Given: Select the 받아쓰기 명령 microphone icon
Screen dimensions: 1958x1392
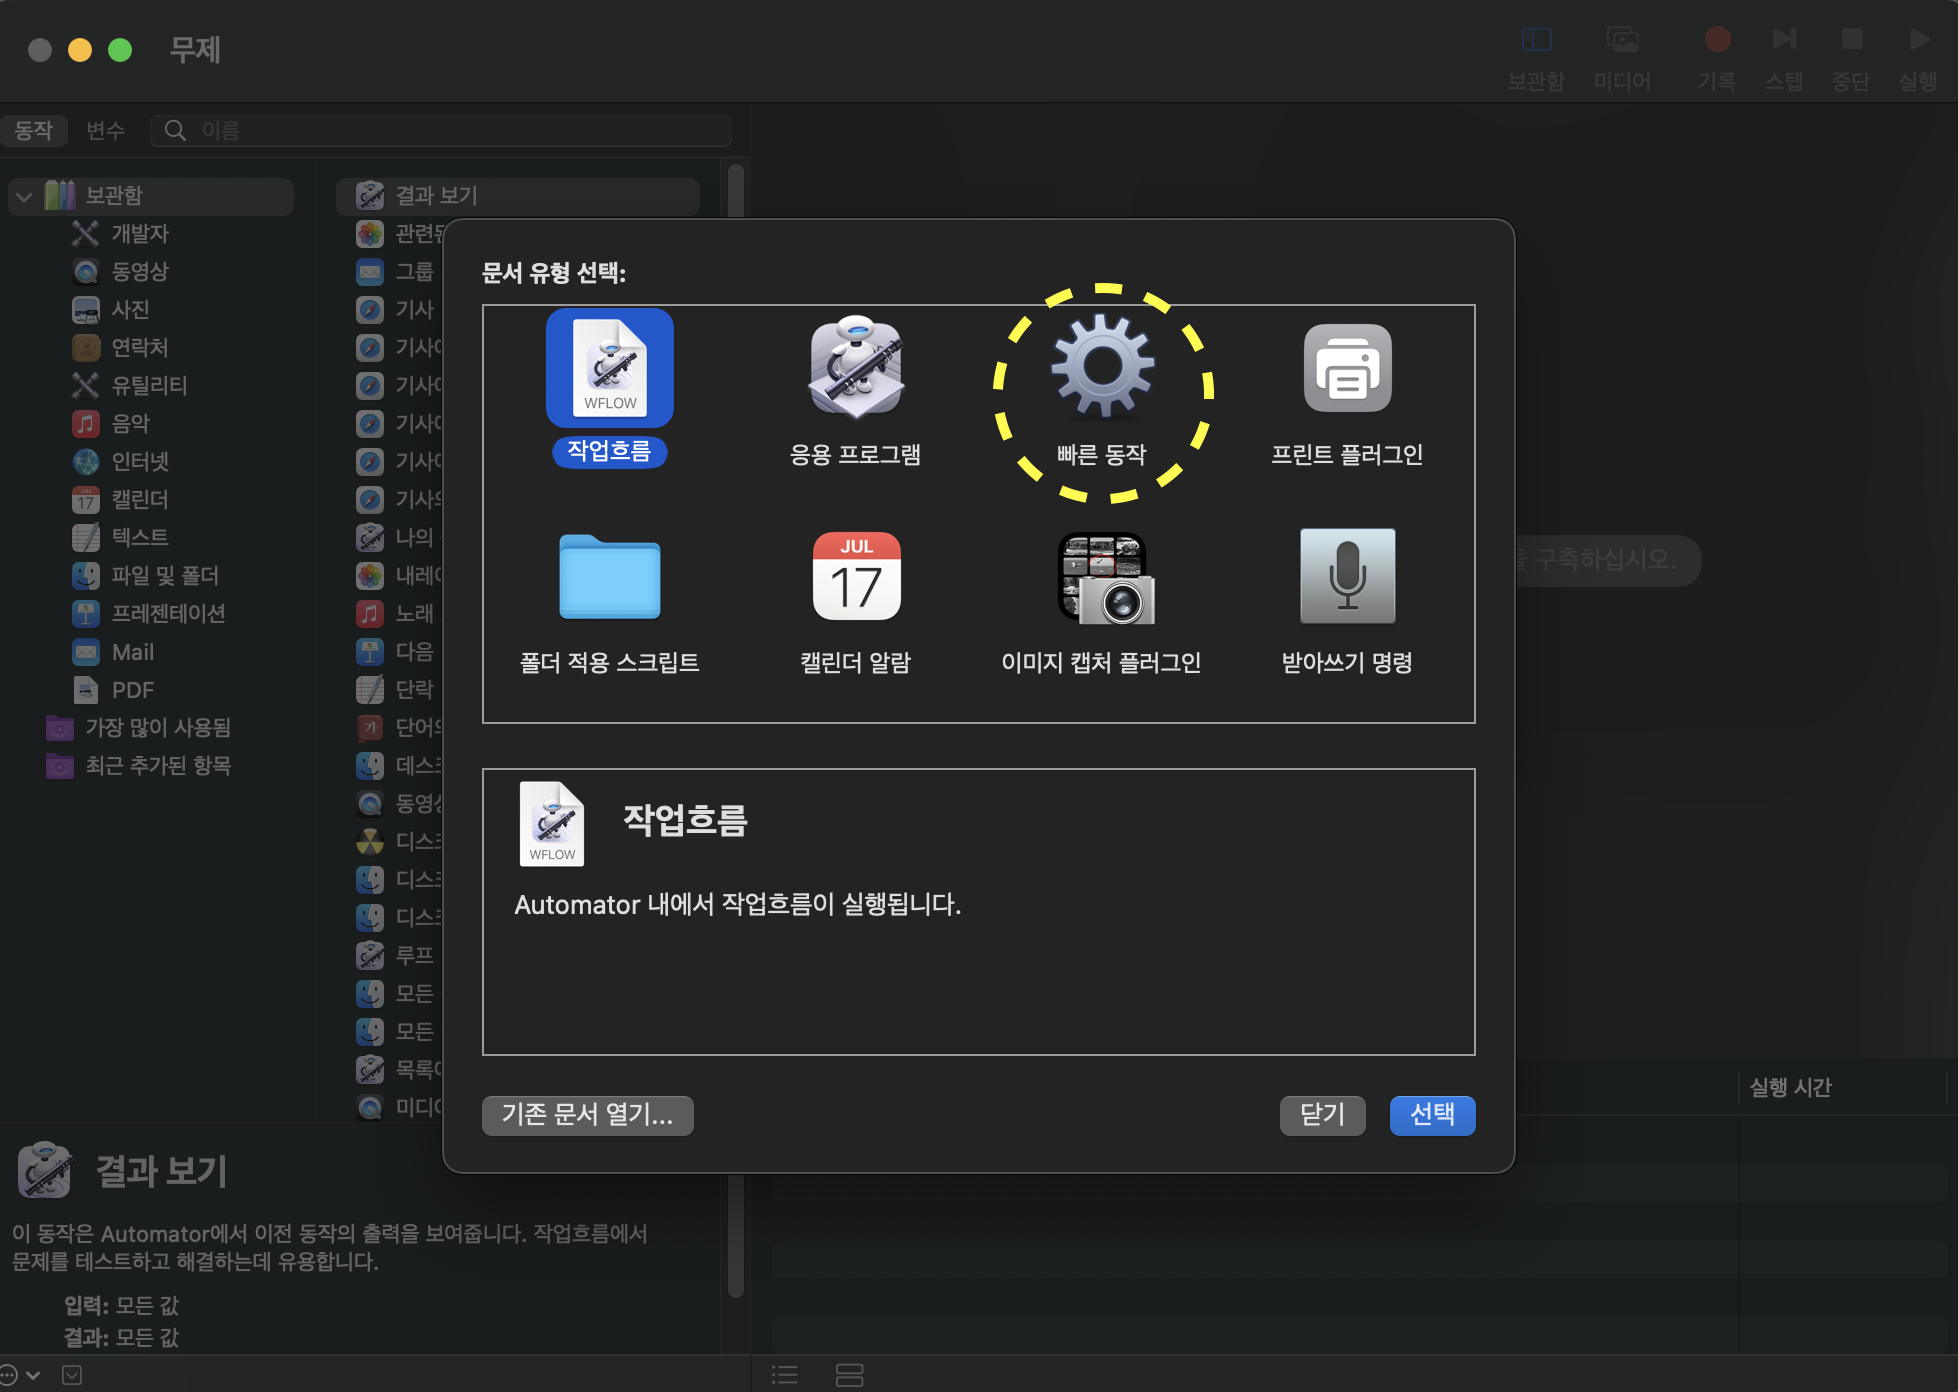Looking at the screenshot, I should click(1347, 577).
